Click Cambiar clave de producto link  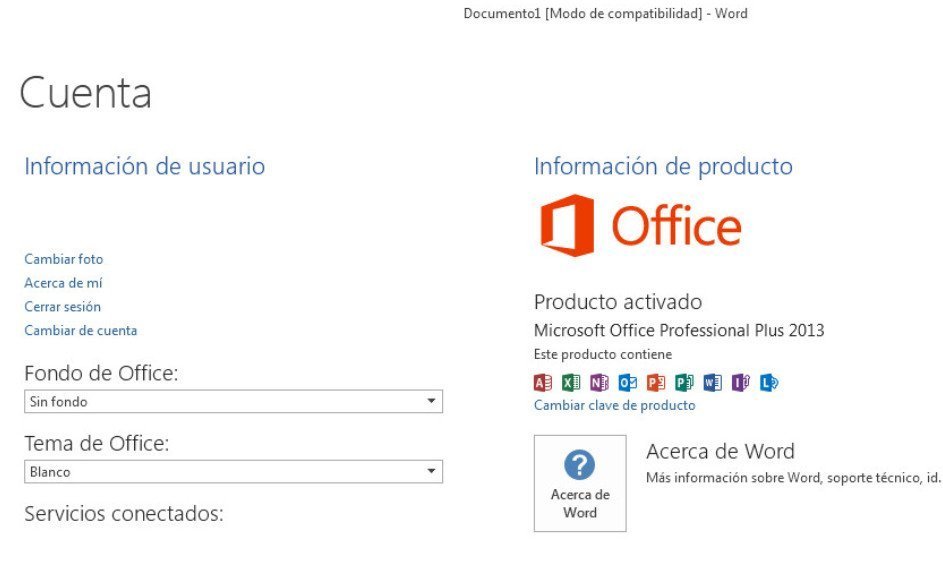(615, 405)
